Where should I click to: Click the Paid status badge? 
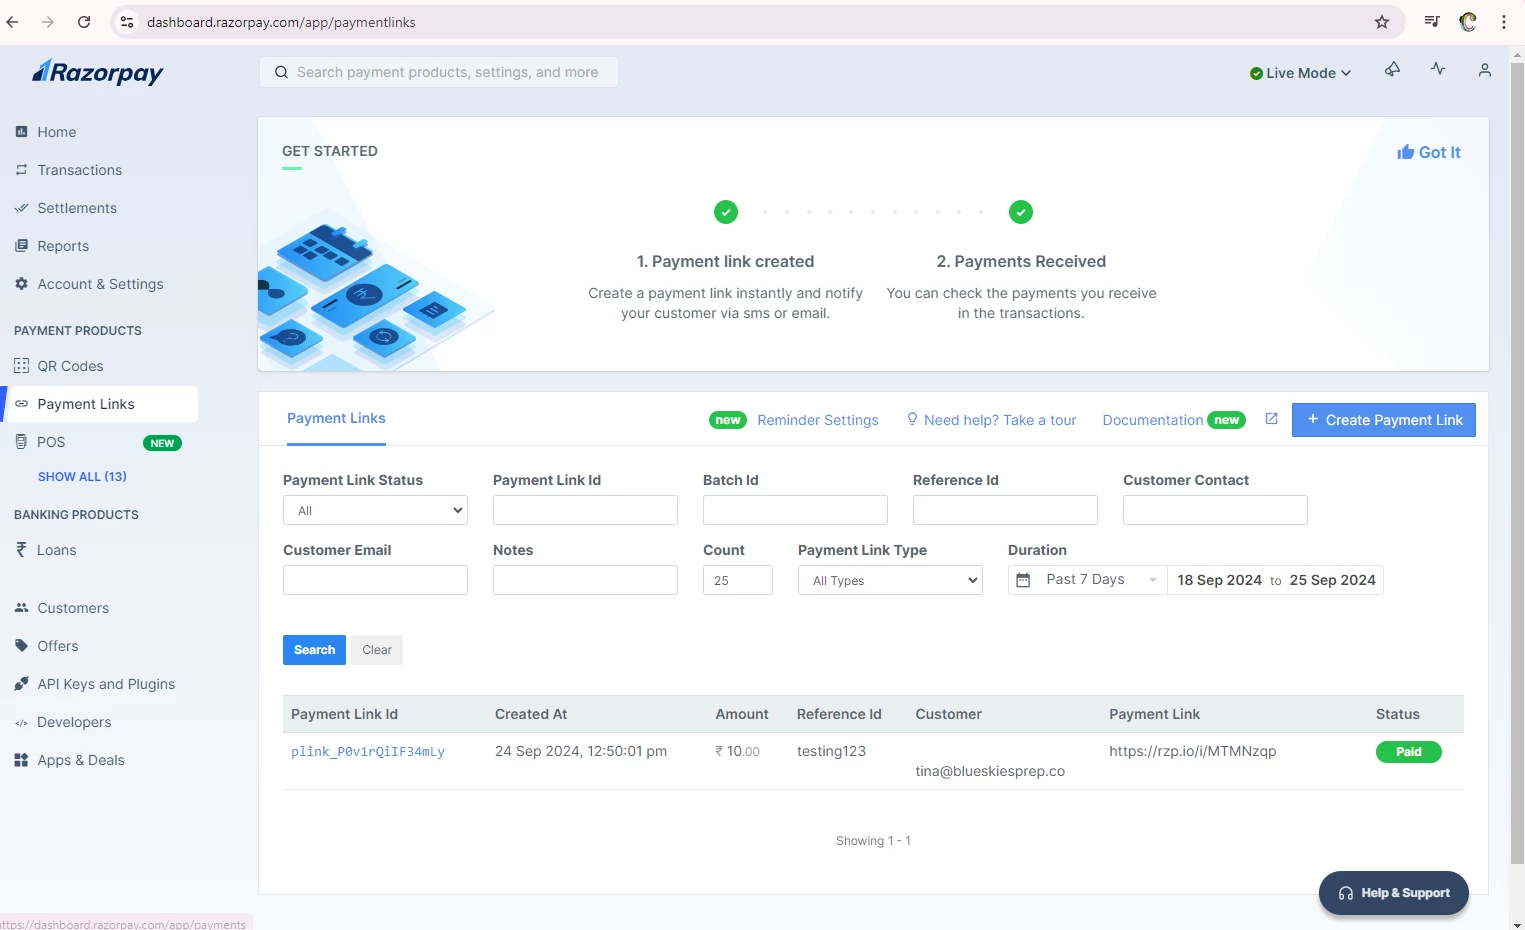(1408, 752)
